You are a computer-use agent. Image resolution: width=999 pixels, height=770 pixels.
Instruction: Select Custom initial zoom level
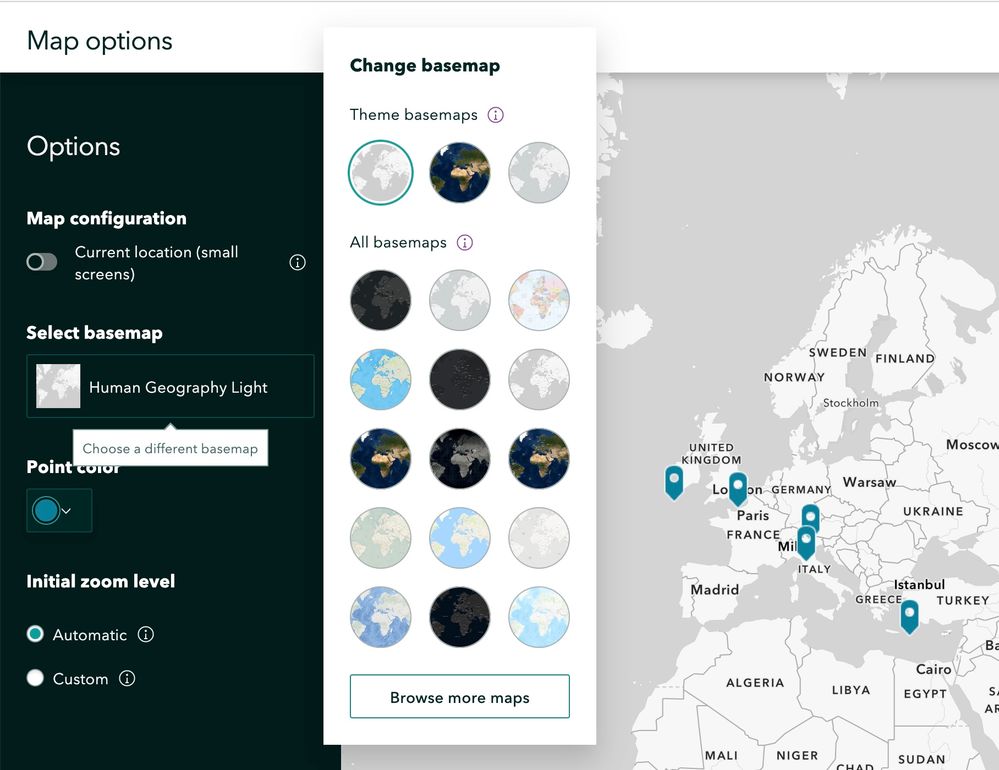pos(36,678)
